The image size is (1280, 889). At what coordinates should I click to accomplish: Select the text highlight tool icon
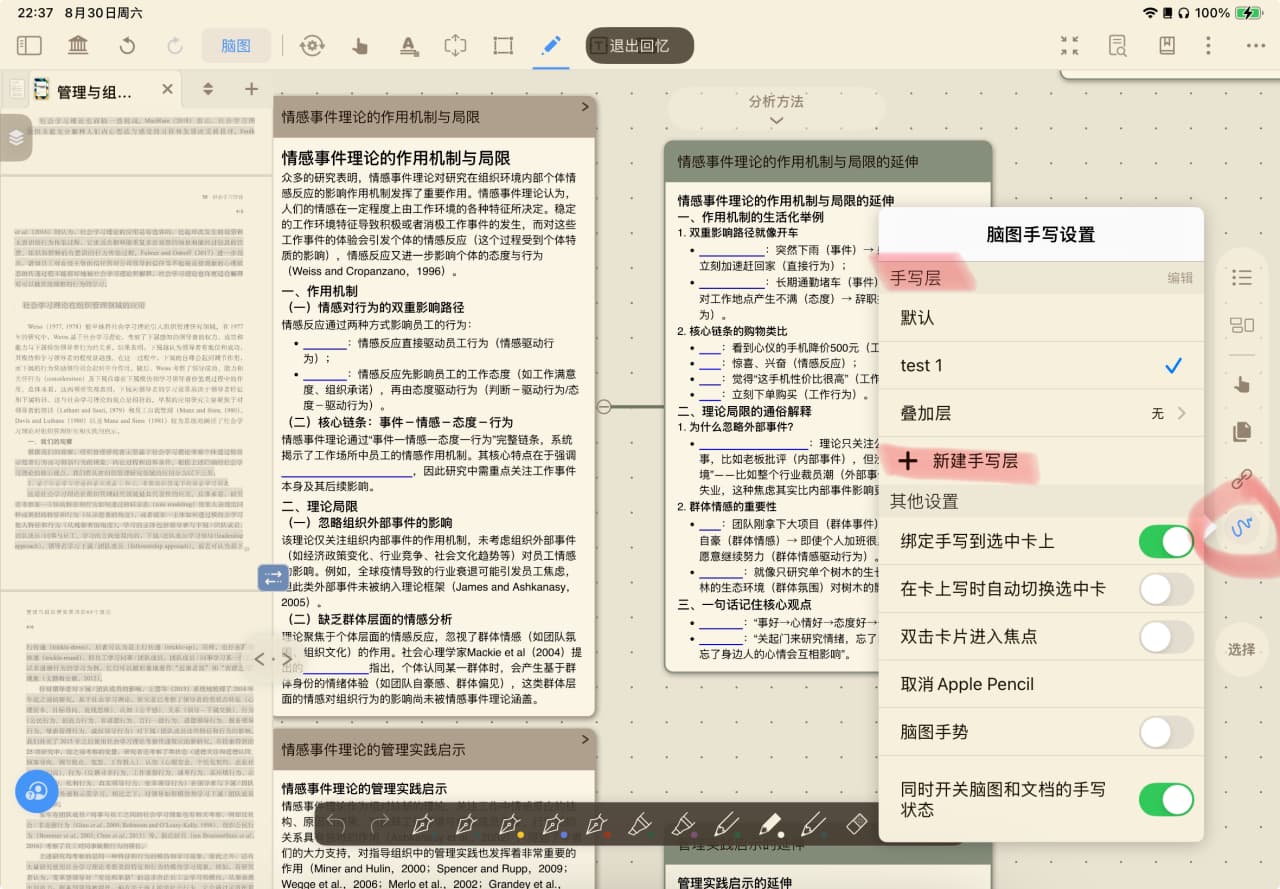[x=408, y=45]
